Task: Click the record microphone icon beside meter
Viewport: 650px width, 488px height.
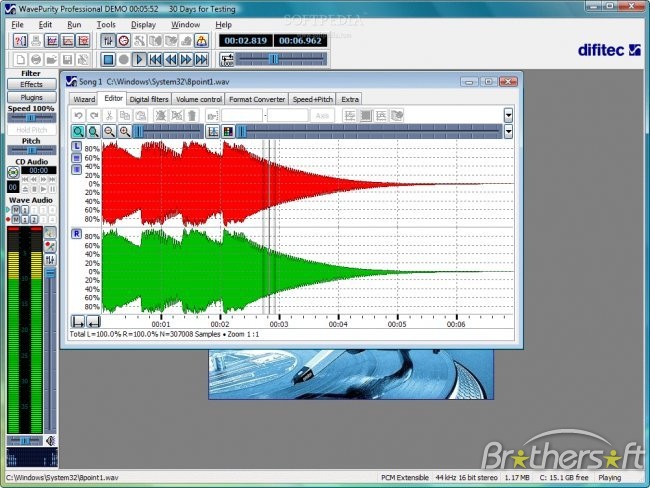Action: 50,246
